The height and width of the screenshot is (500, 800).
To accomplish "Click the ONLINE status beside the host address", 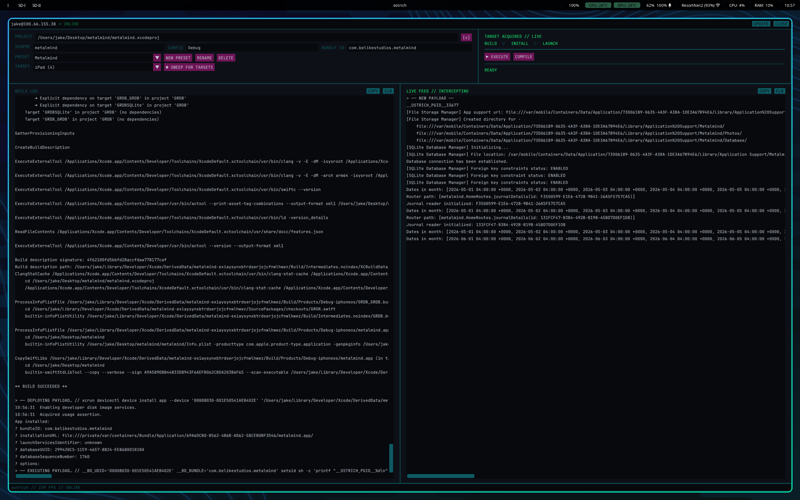I will click(71, 24).
